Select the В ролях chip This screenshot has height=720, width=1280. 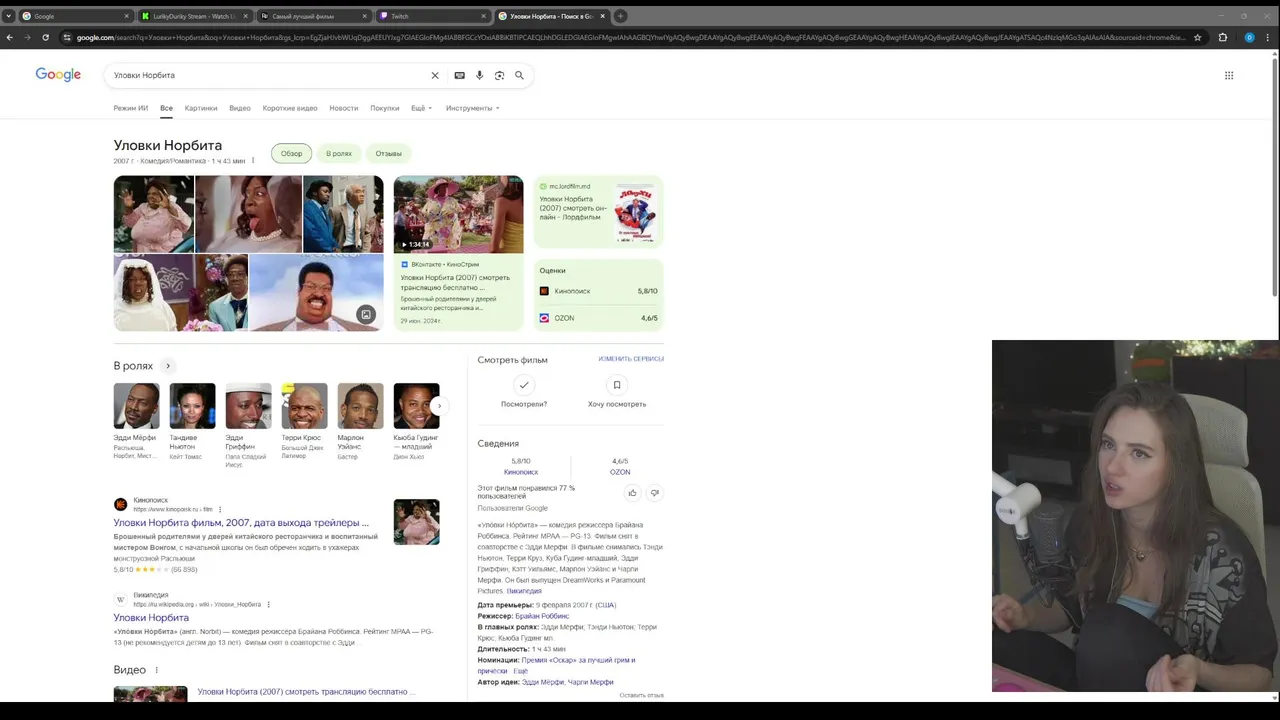point(339,154)
